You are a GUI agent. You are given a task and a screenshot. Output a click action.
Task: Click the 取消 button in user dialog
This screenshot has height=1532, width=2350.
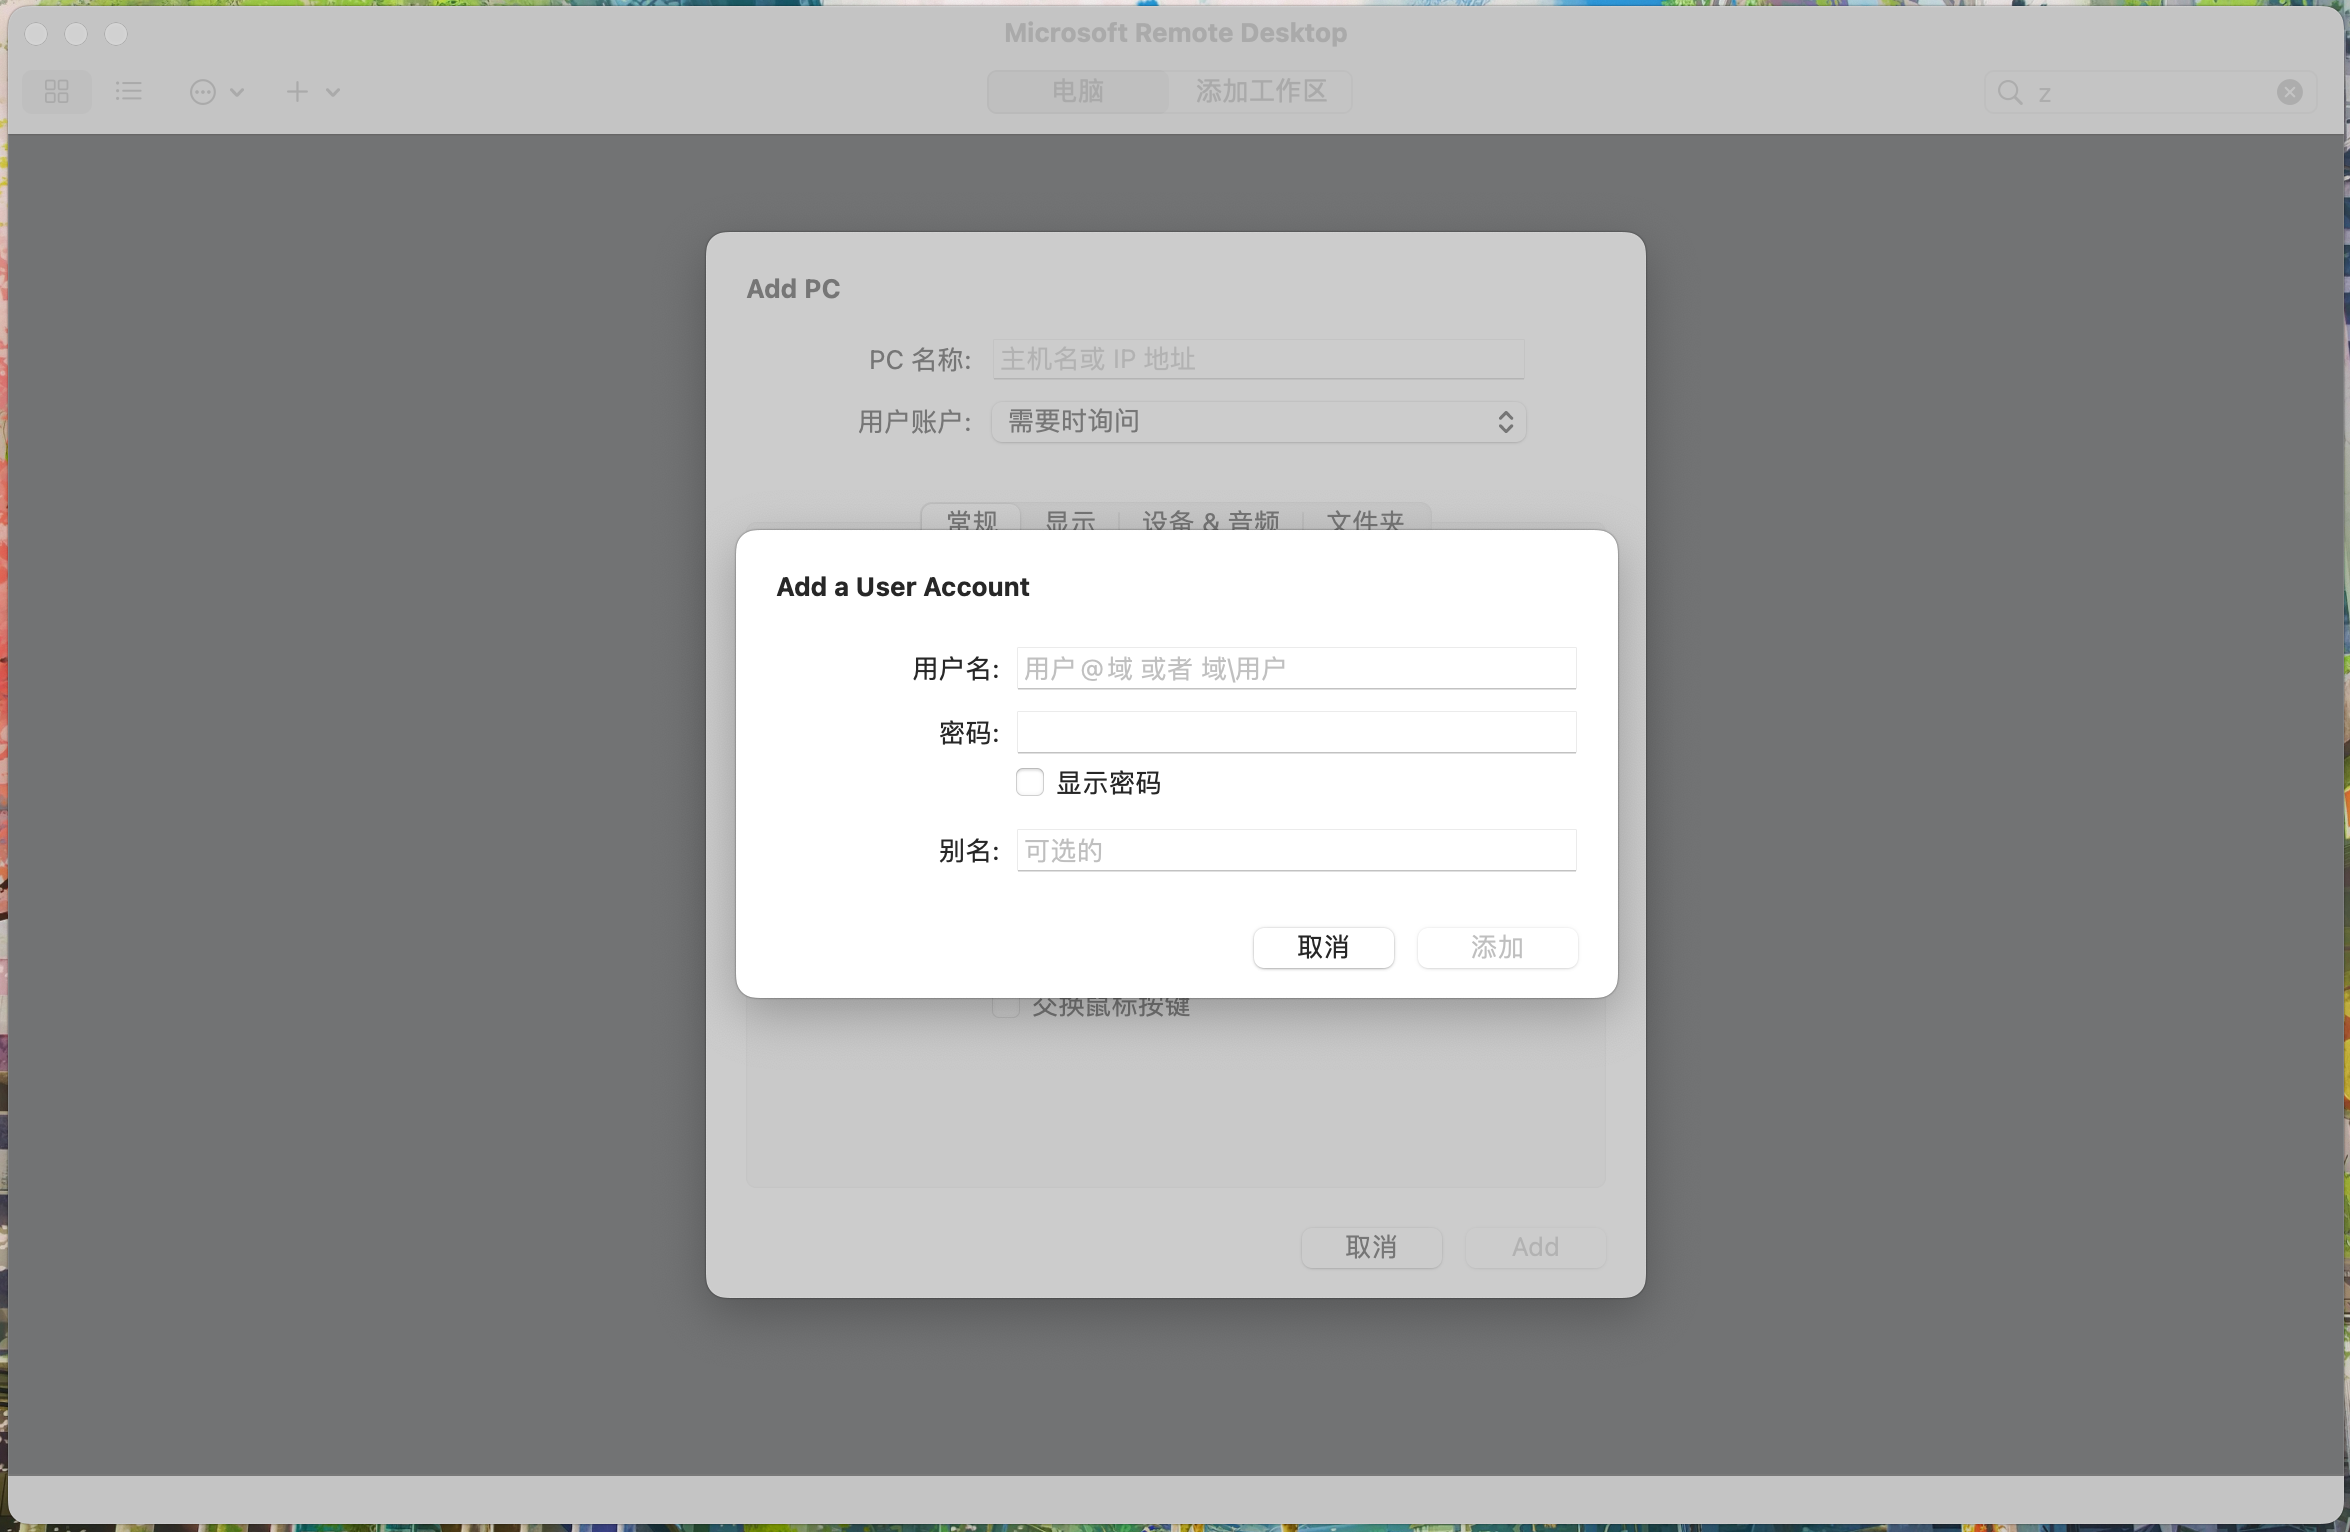coord(1323,947)
